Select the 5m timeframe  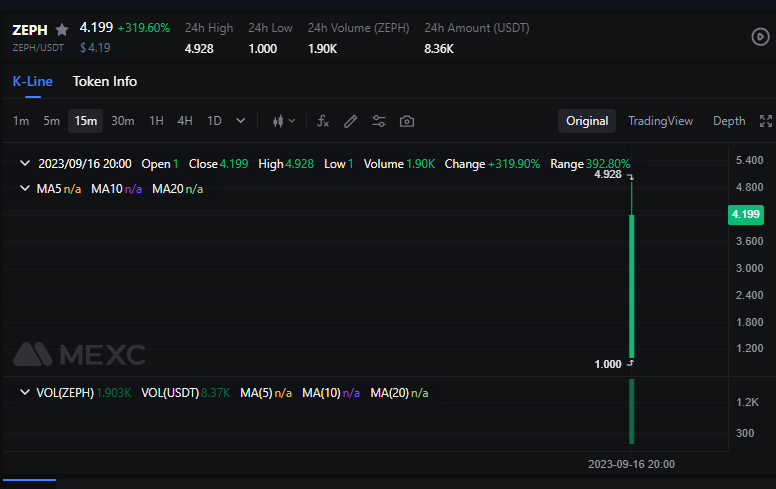coord(51,121)
